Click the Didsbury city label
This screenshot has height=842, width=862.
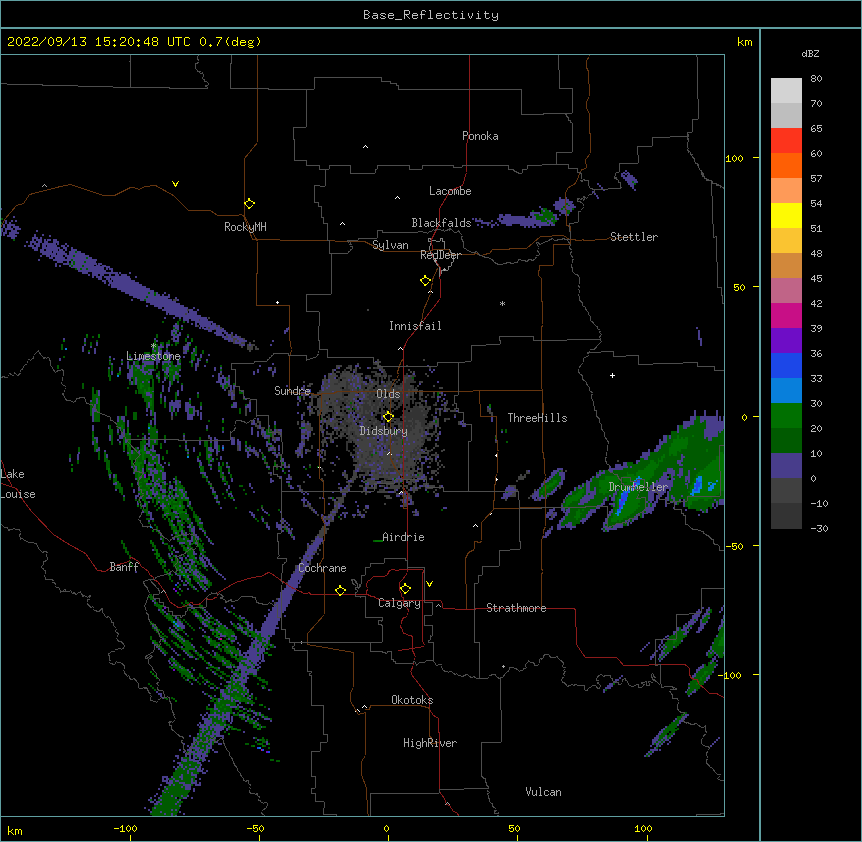384,431
